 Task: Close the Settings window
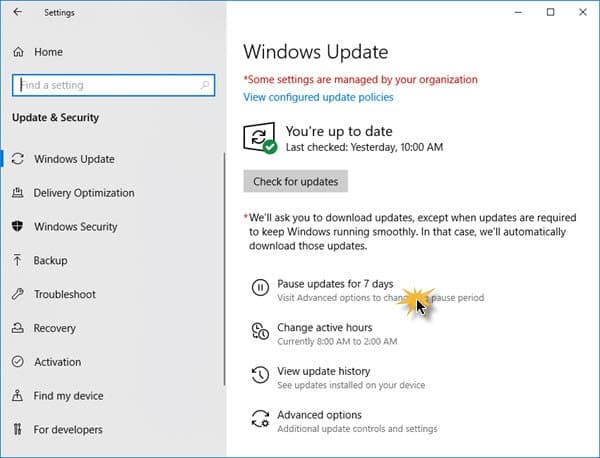coord(583,12)
